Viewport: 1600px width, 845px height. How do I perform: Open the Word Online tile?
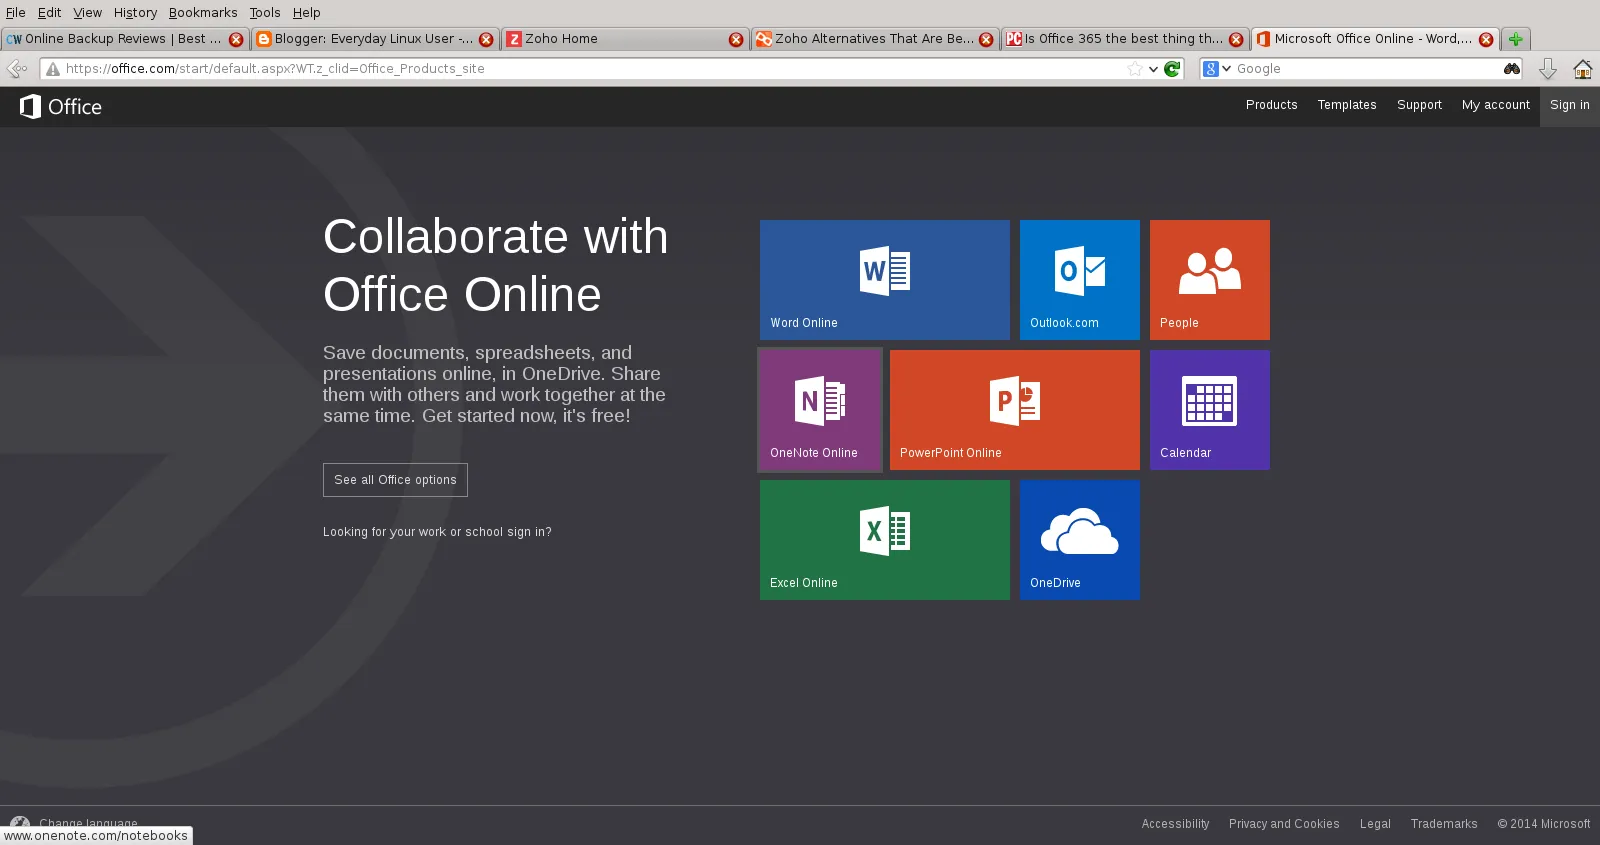coord(884,280)
